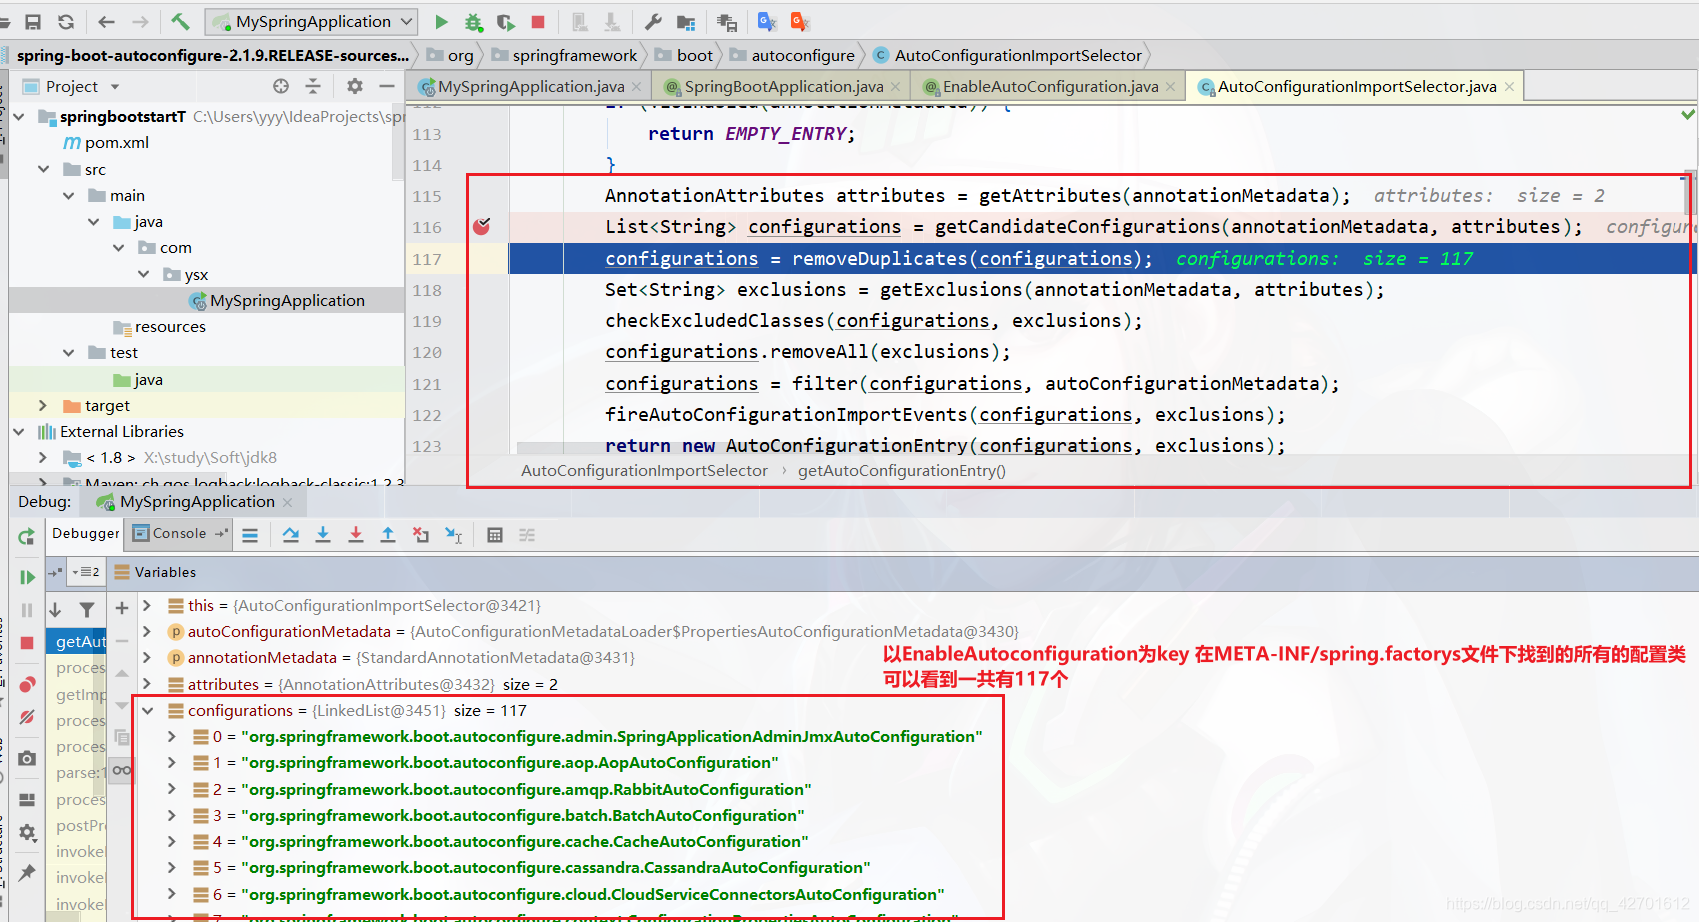
Task: Hide the Project panel with minus icon
Action: (387, 86)
